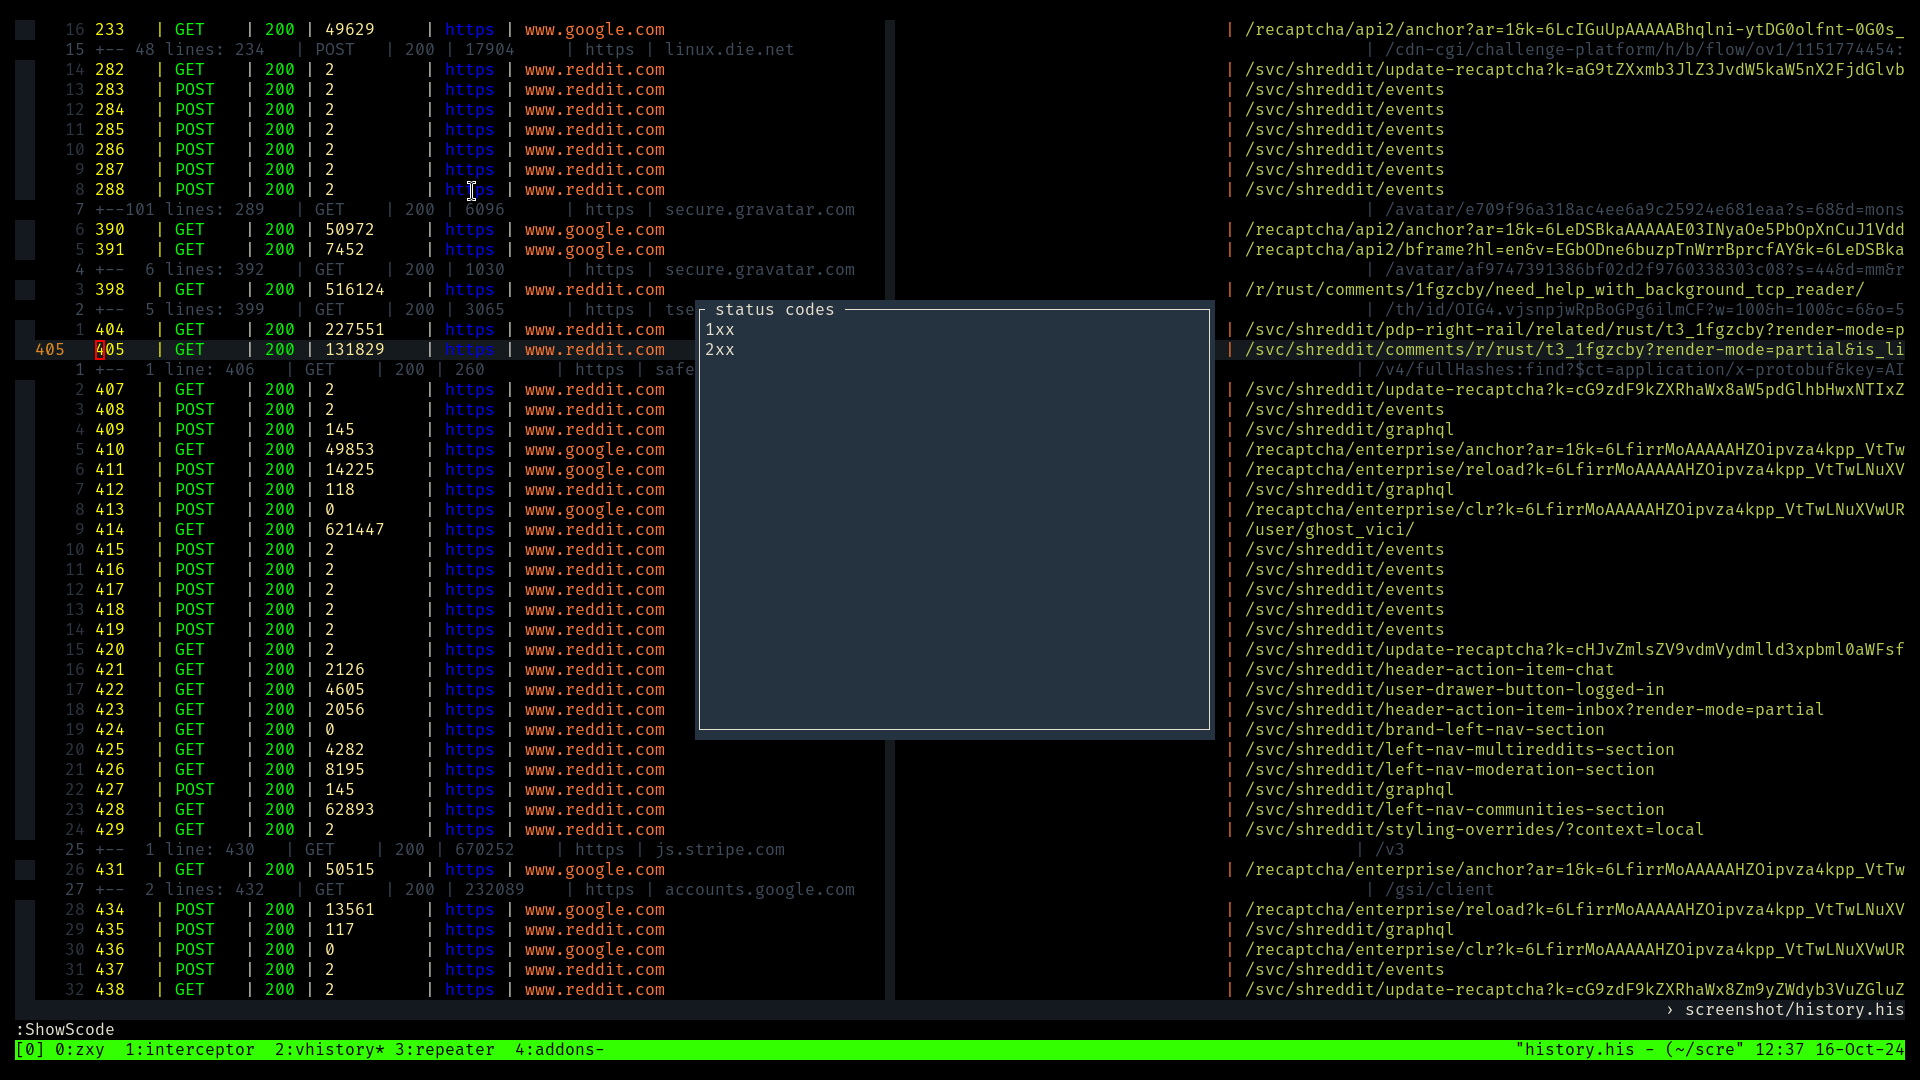
Task: Click the gutter sign next to request 390
Action: [x=24, y=229]
